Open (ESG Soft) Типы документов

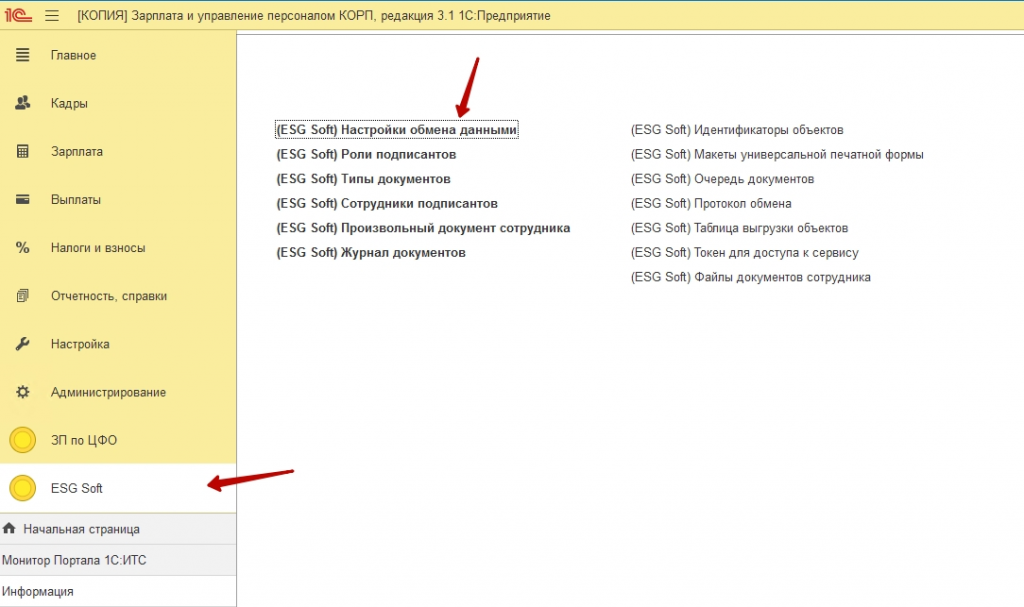click(x=363, y=179)
